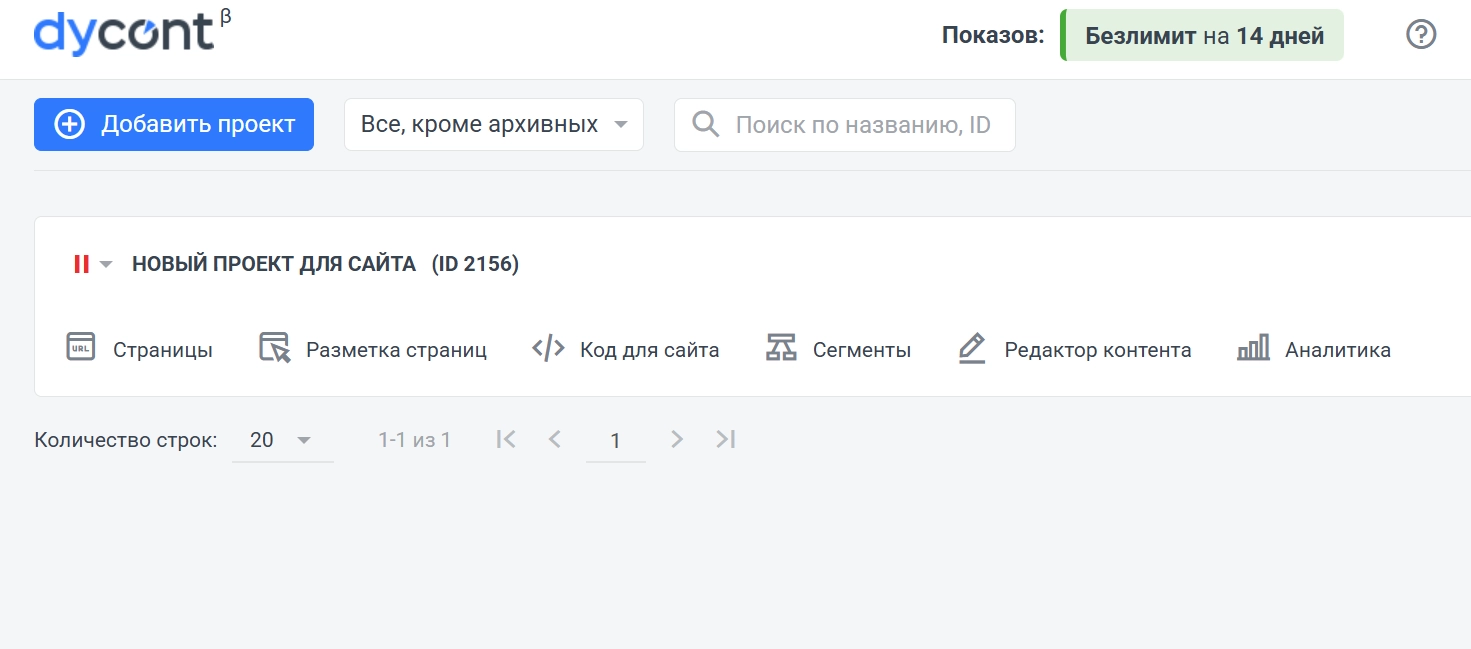Click the Разметка страниц cursor icon
Image resolution: width=1471 pixels, height=649 pixels.
[x=274, y=347]
